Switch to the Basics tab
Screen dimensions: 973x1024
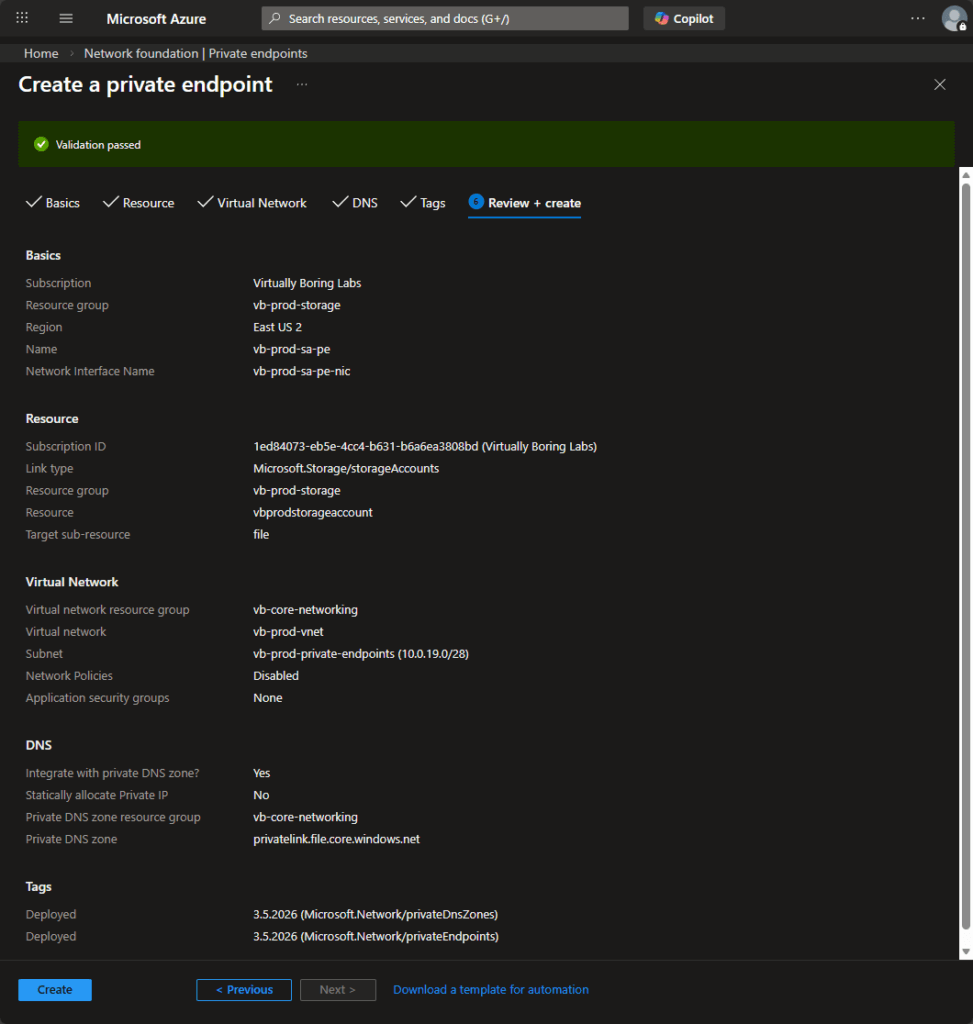[x=53, y=203]
